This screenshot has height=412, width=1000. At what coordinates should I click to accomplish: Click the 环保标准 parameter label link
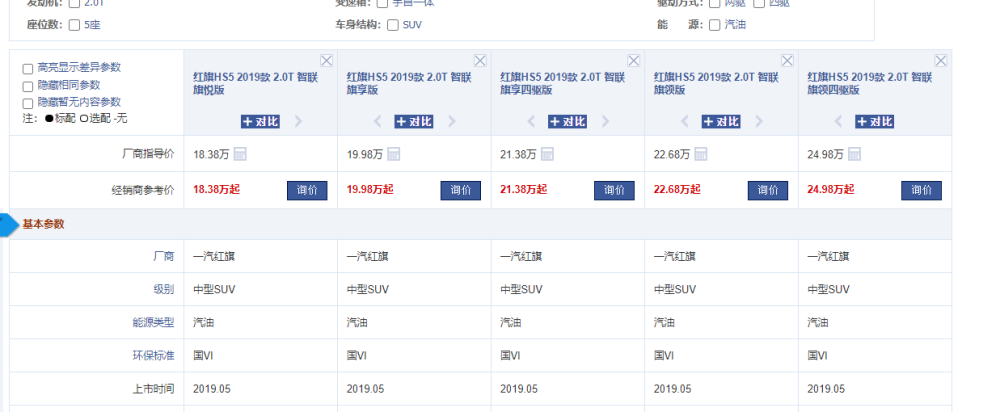(154, 356)
